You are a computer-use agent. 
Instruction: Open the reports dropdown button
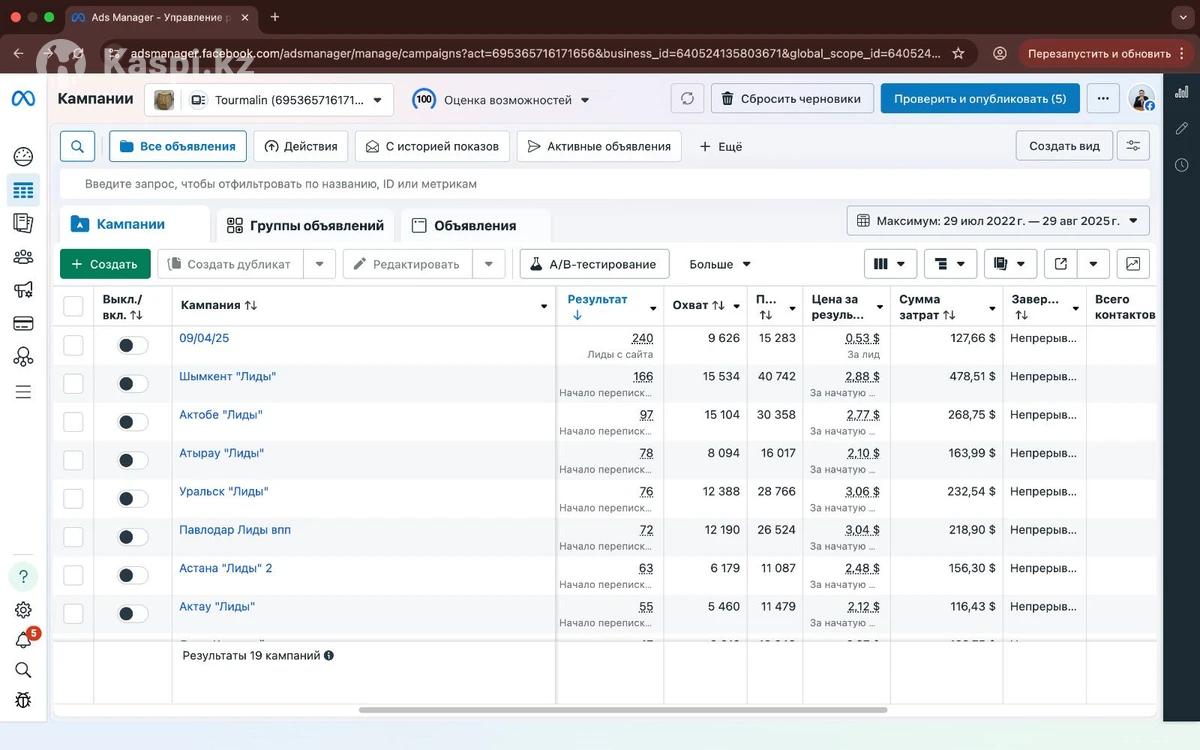click(x=1010, y=264)
